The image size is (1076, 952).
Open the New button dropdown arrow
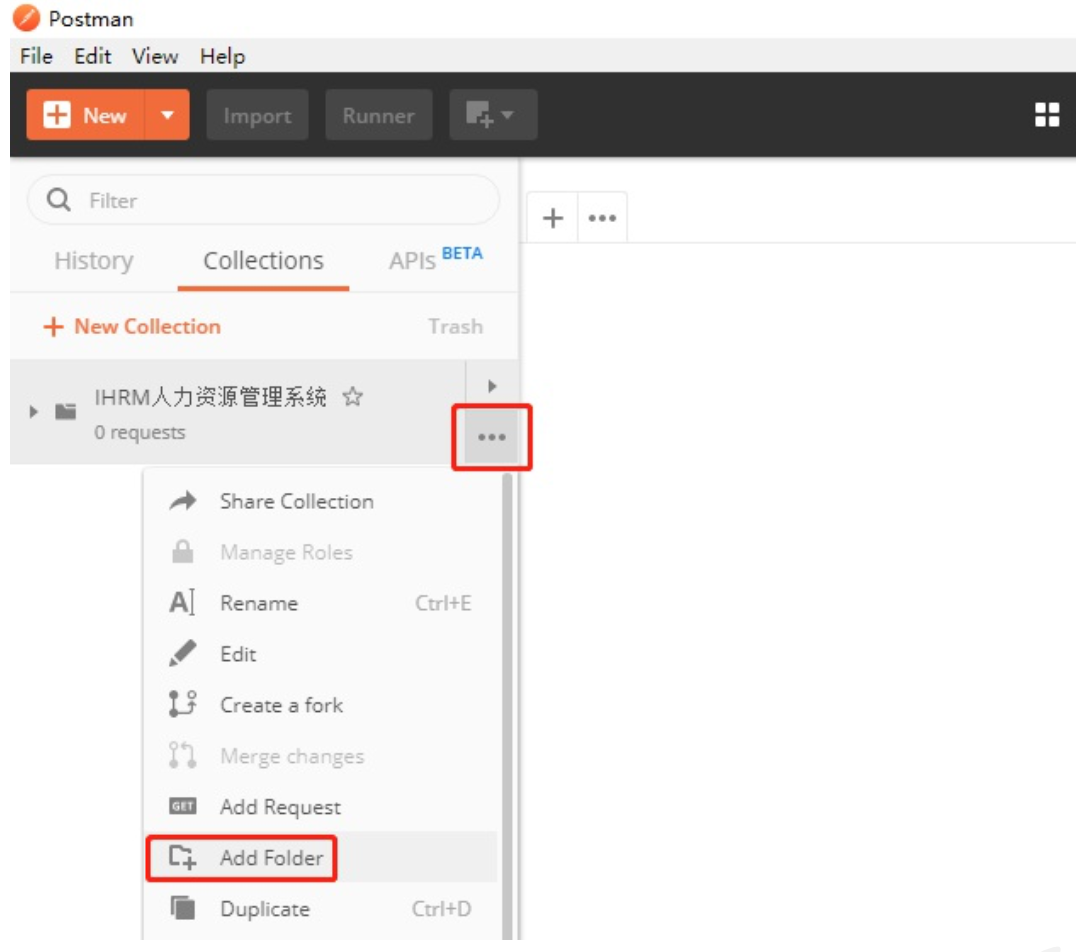[x=167, y=115]
